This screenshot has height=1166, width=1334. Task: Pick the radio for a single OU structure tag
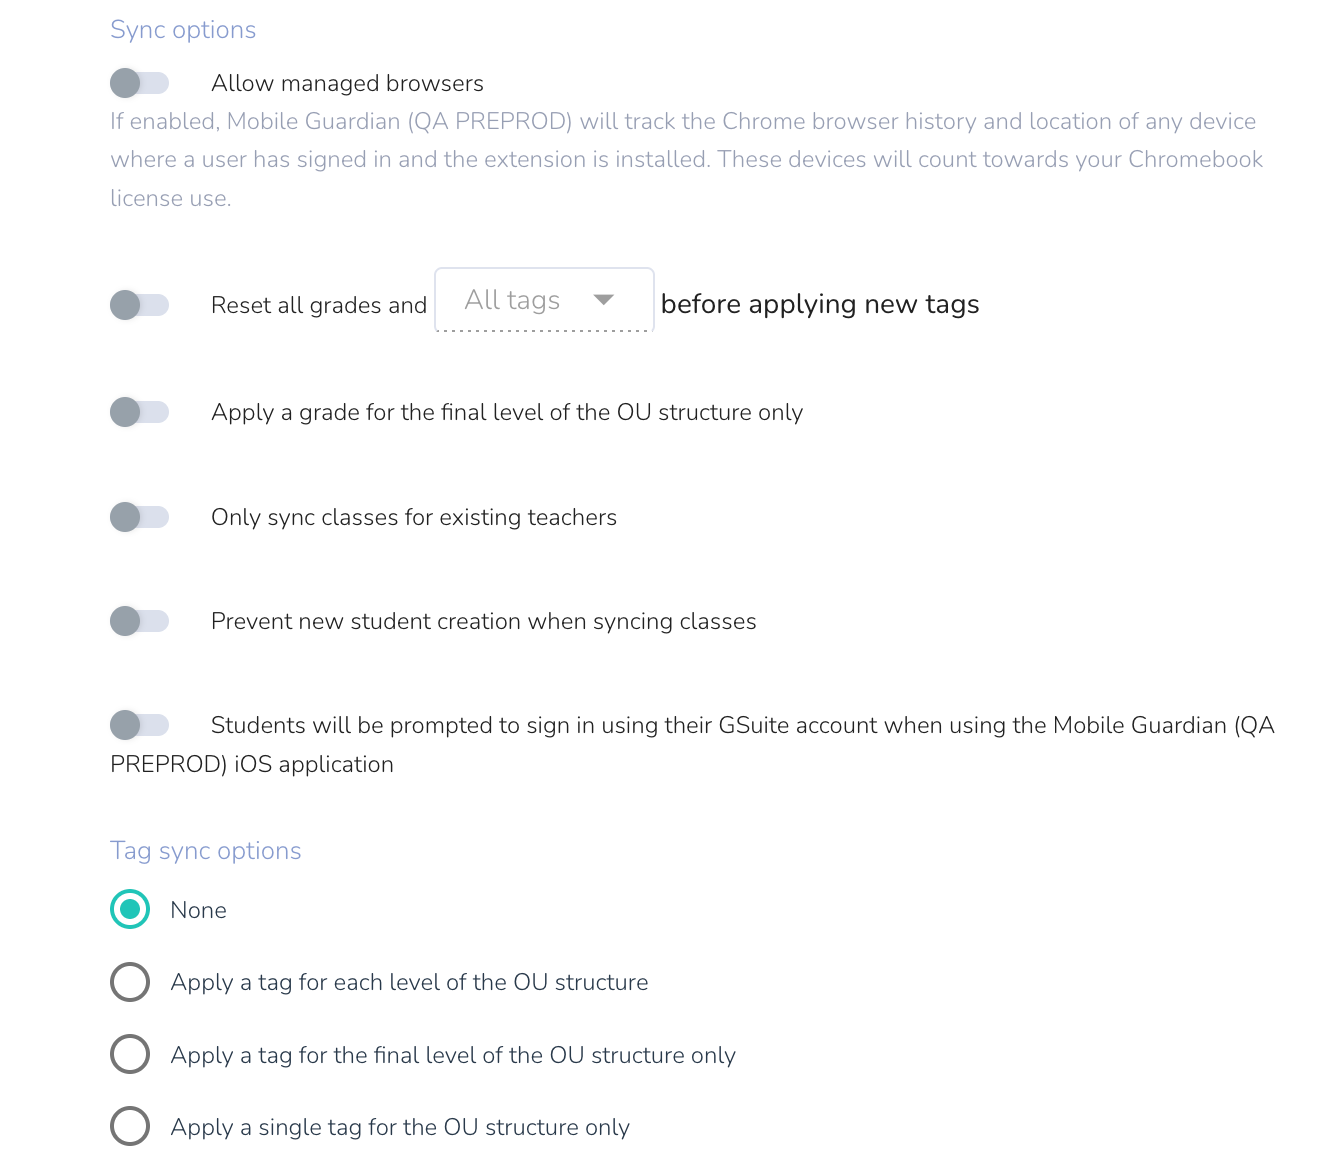(130, 1127)
